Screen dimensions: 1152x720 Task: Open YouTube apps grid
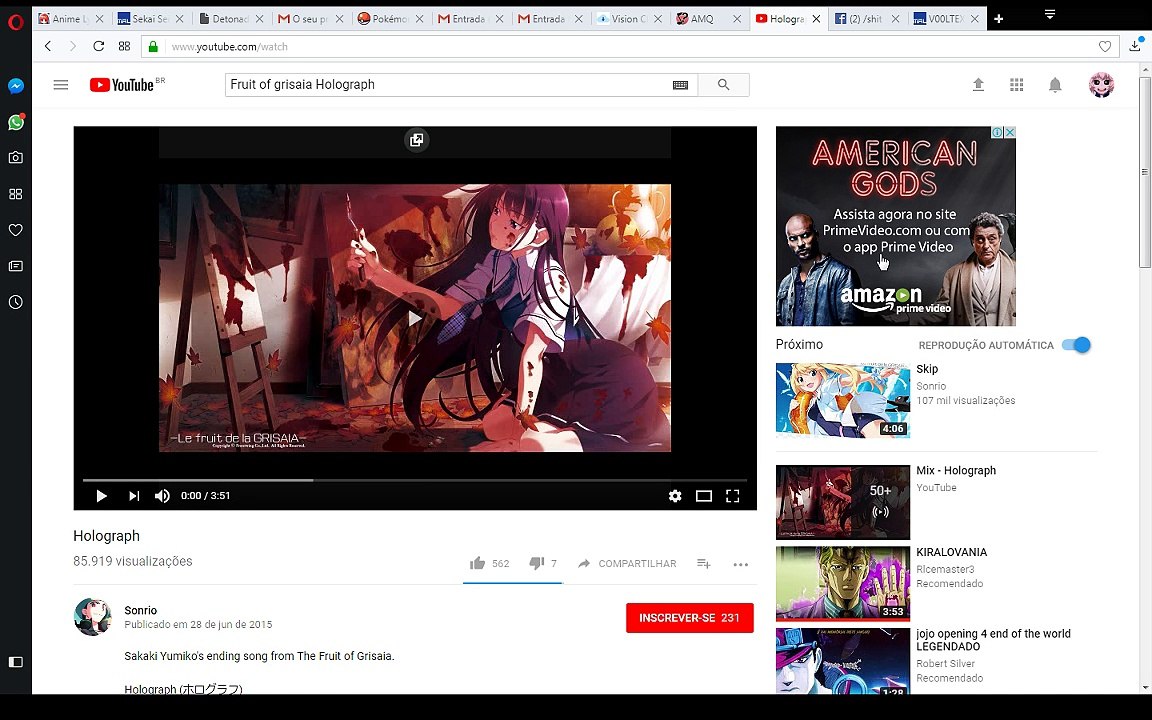coord(1017,85)
